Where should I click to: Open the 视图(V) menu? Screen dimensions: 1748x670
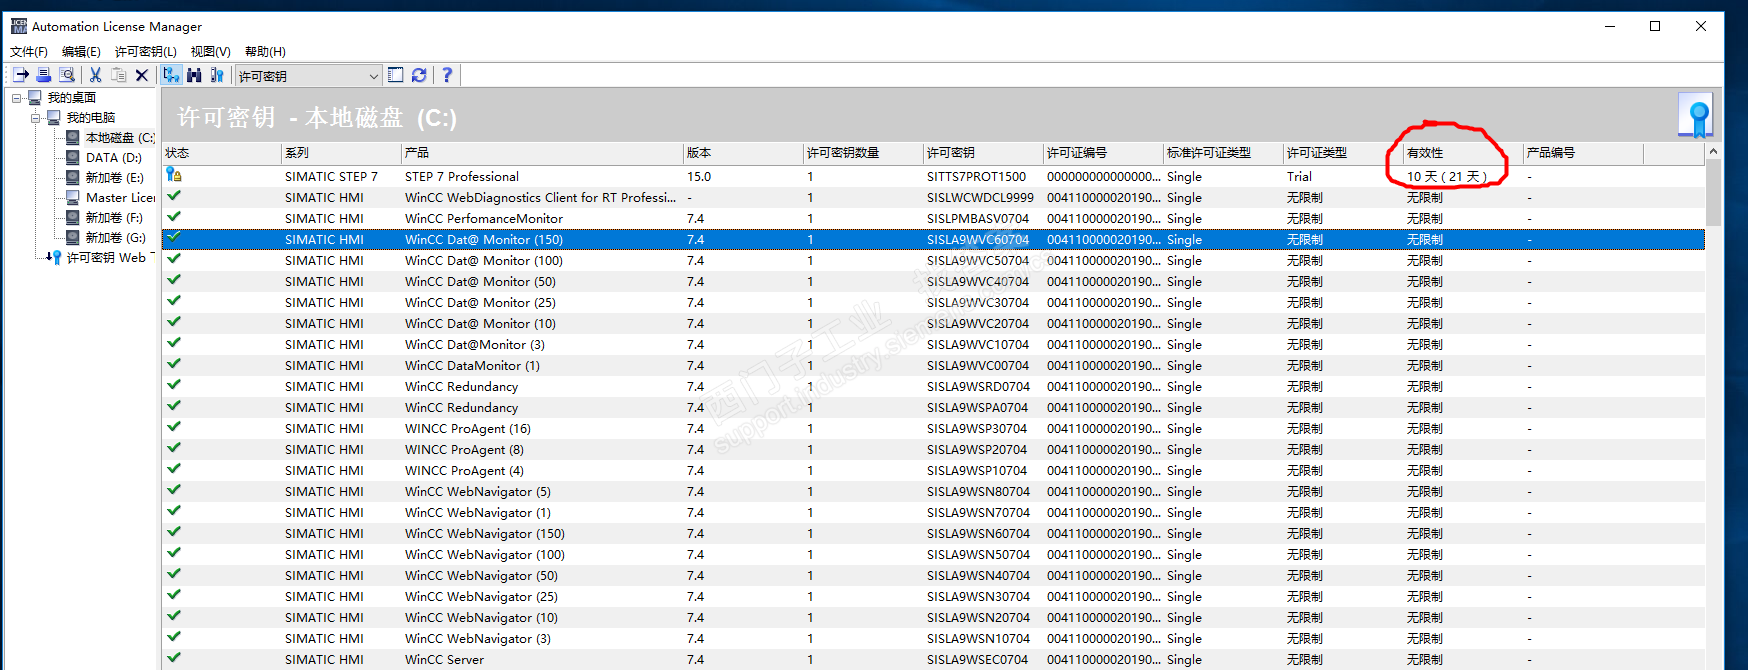click(211, 51)
